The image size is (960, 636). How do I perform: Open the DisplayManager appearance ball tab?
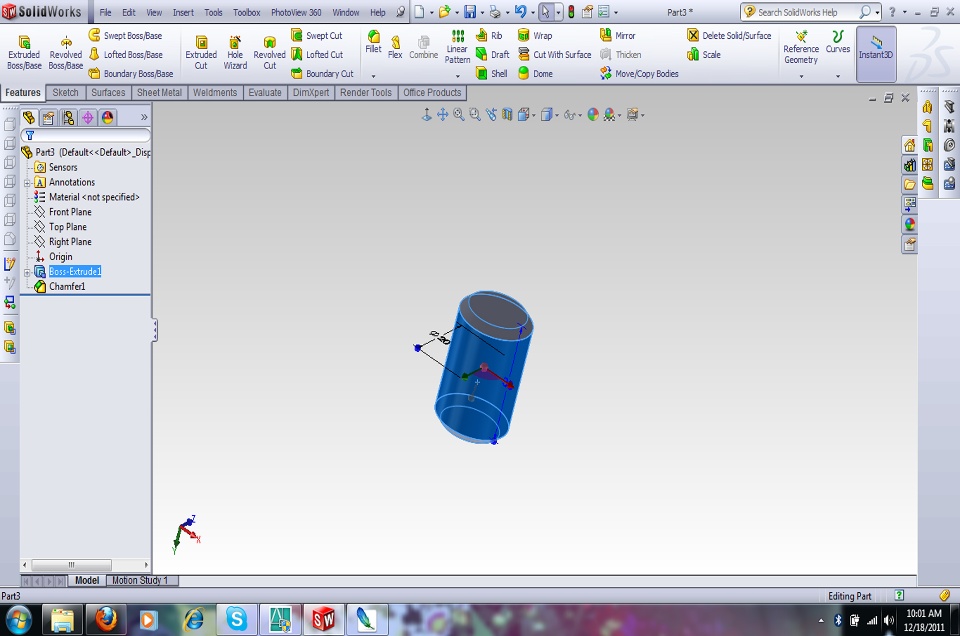coord(107,117)
